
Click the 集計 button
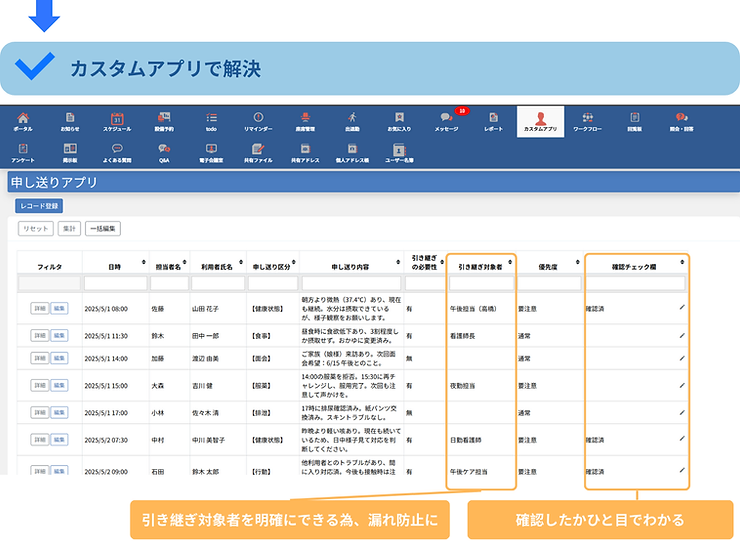(69, 228)
